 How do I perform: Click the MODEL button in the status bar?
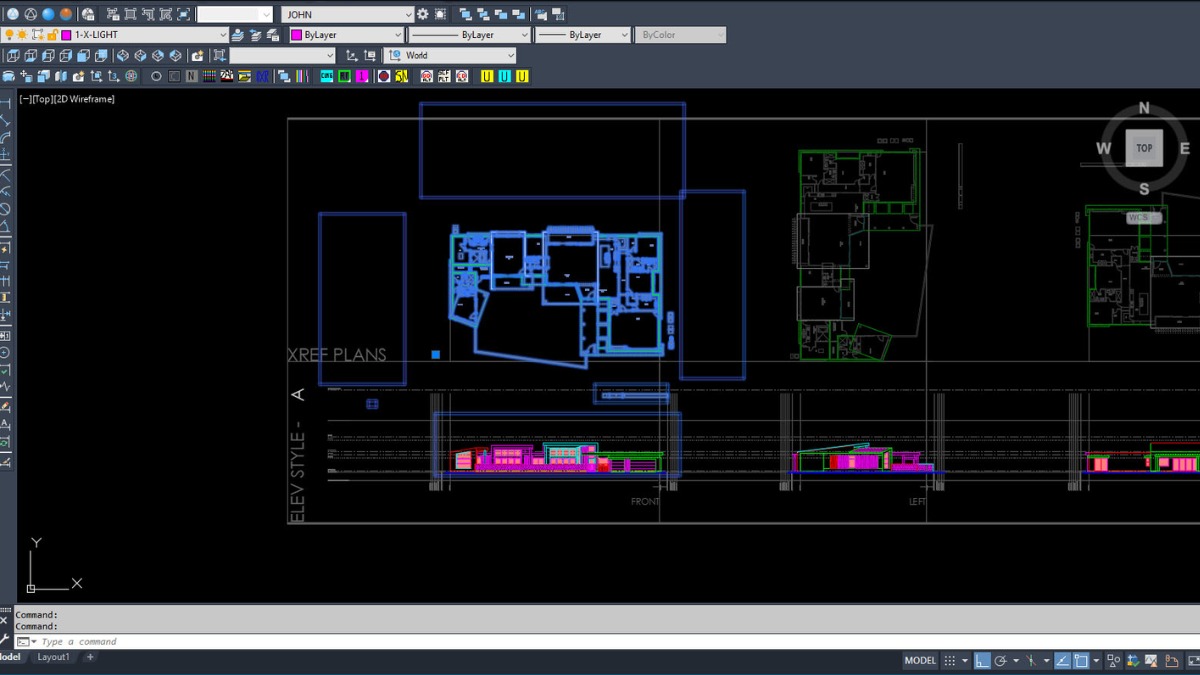click(x=920, y=660)
